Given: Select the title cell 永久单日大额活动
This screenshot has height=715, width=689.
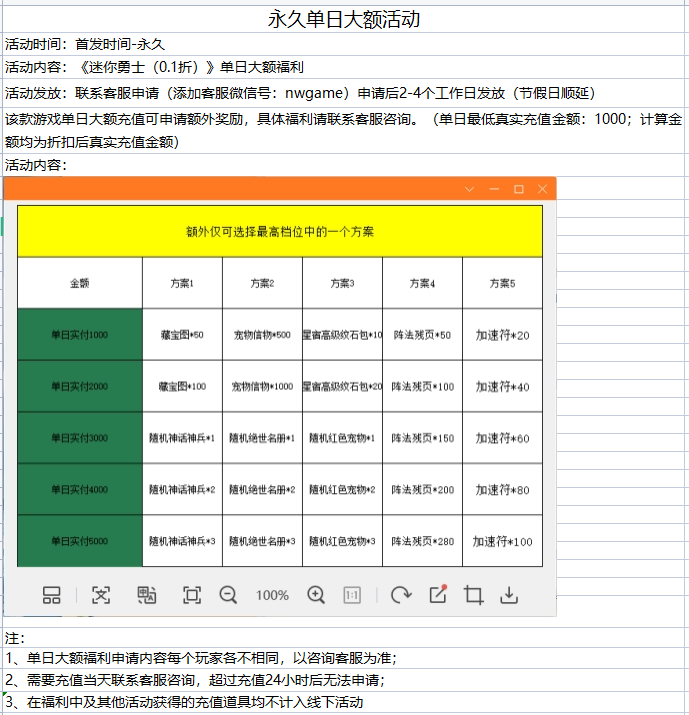Looking at the screenshot, I should 344,19.
